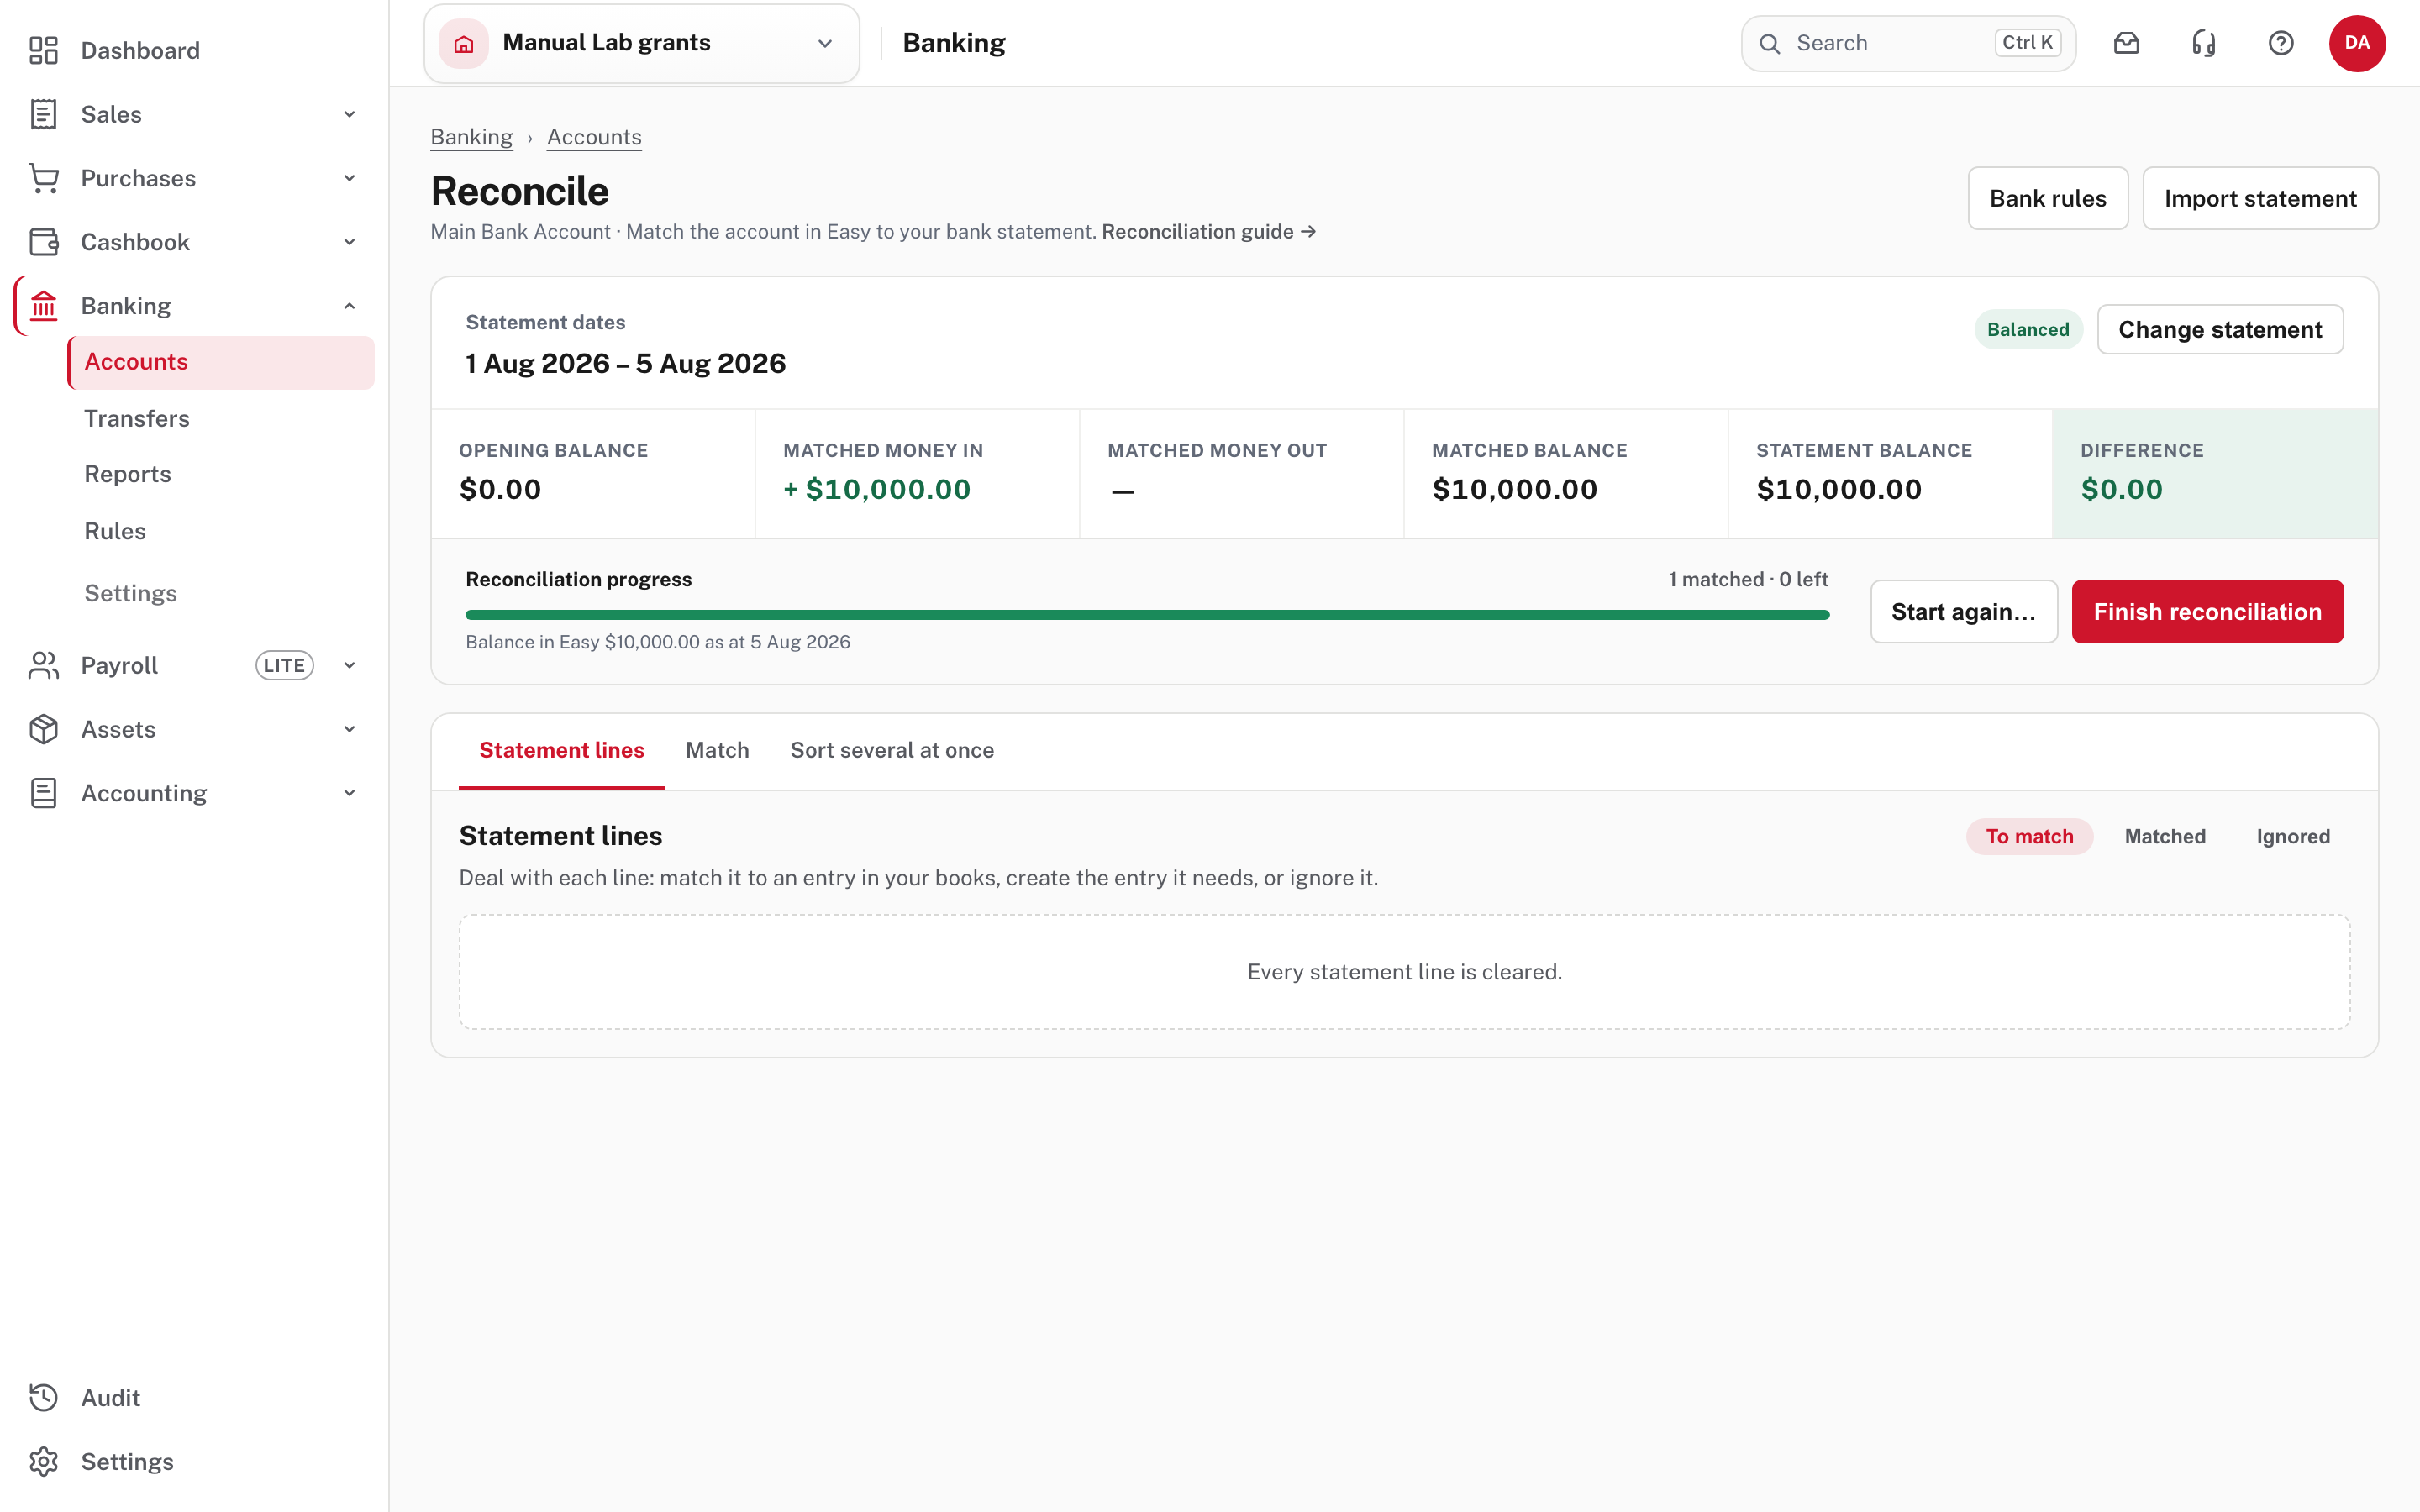
Task: Switch to Sort several at once tab
Action: tap(892, 750)
